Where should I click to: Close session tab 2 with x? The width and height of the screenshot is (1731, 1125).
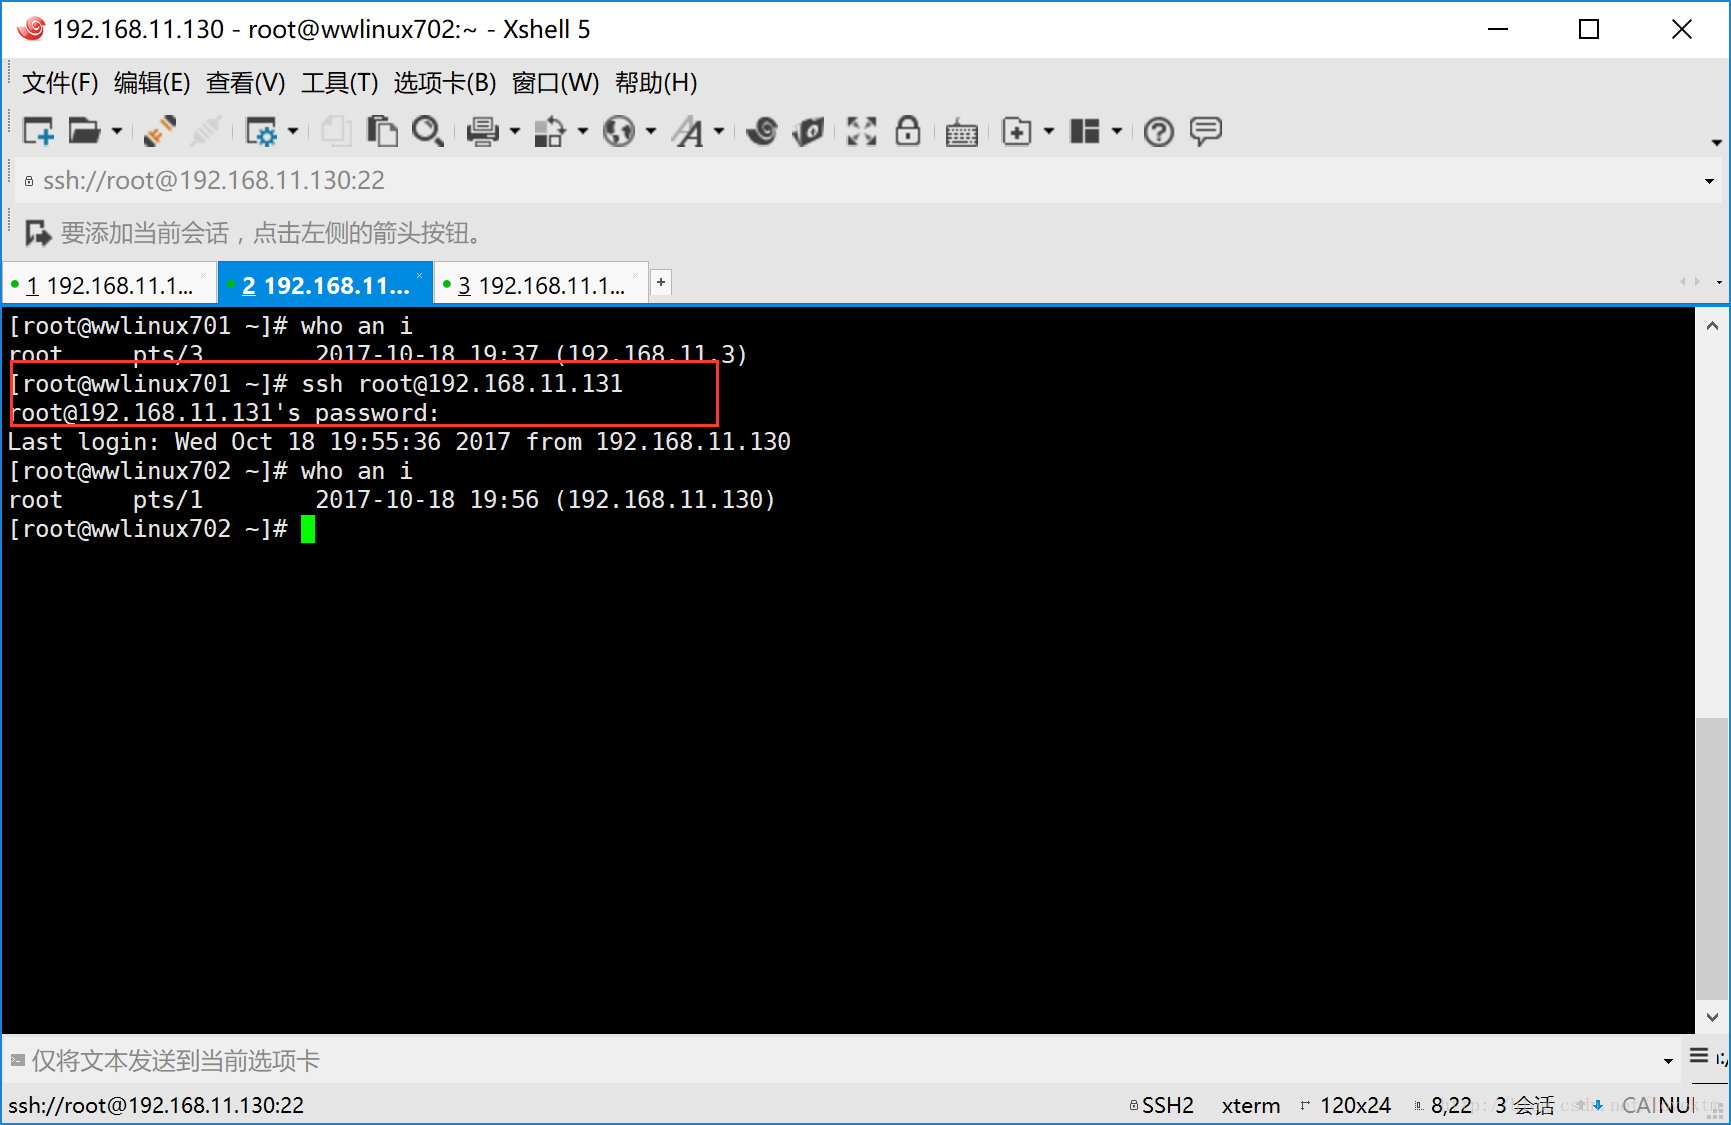(420, 275)
